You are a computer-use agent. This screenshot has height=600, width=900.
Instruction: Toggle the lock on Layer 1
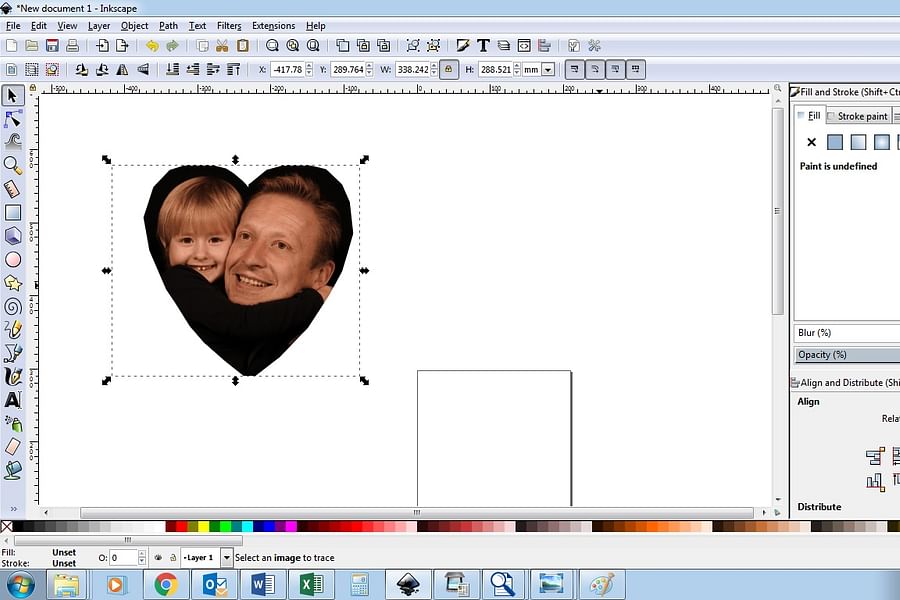pyautogui.click(x=174, y=557)
